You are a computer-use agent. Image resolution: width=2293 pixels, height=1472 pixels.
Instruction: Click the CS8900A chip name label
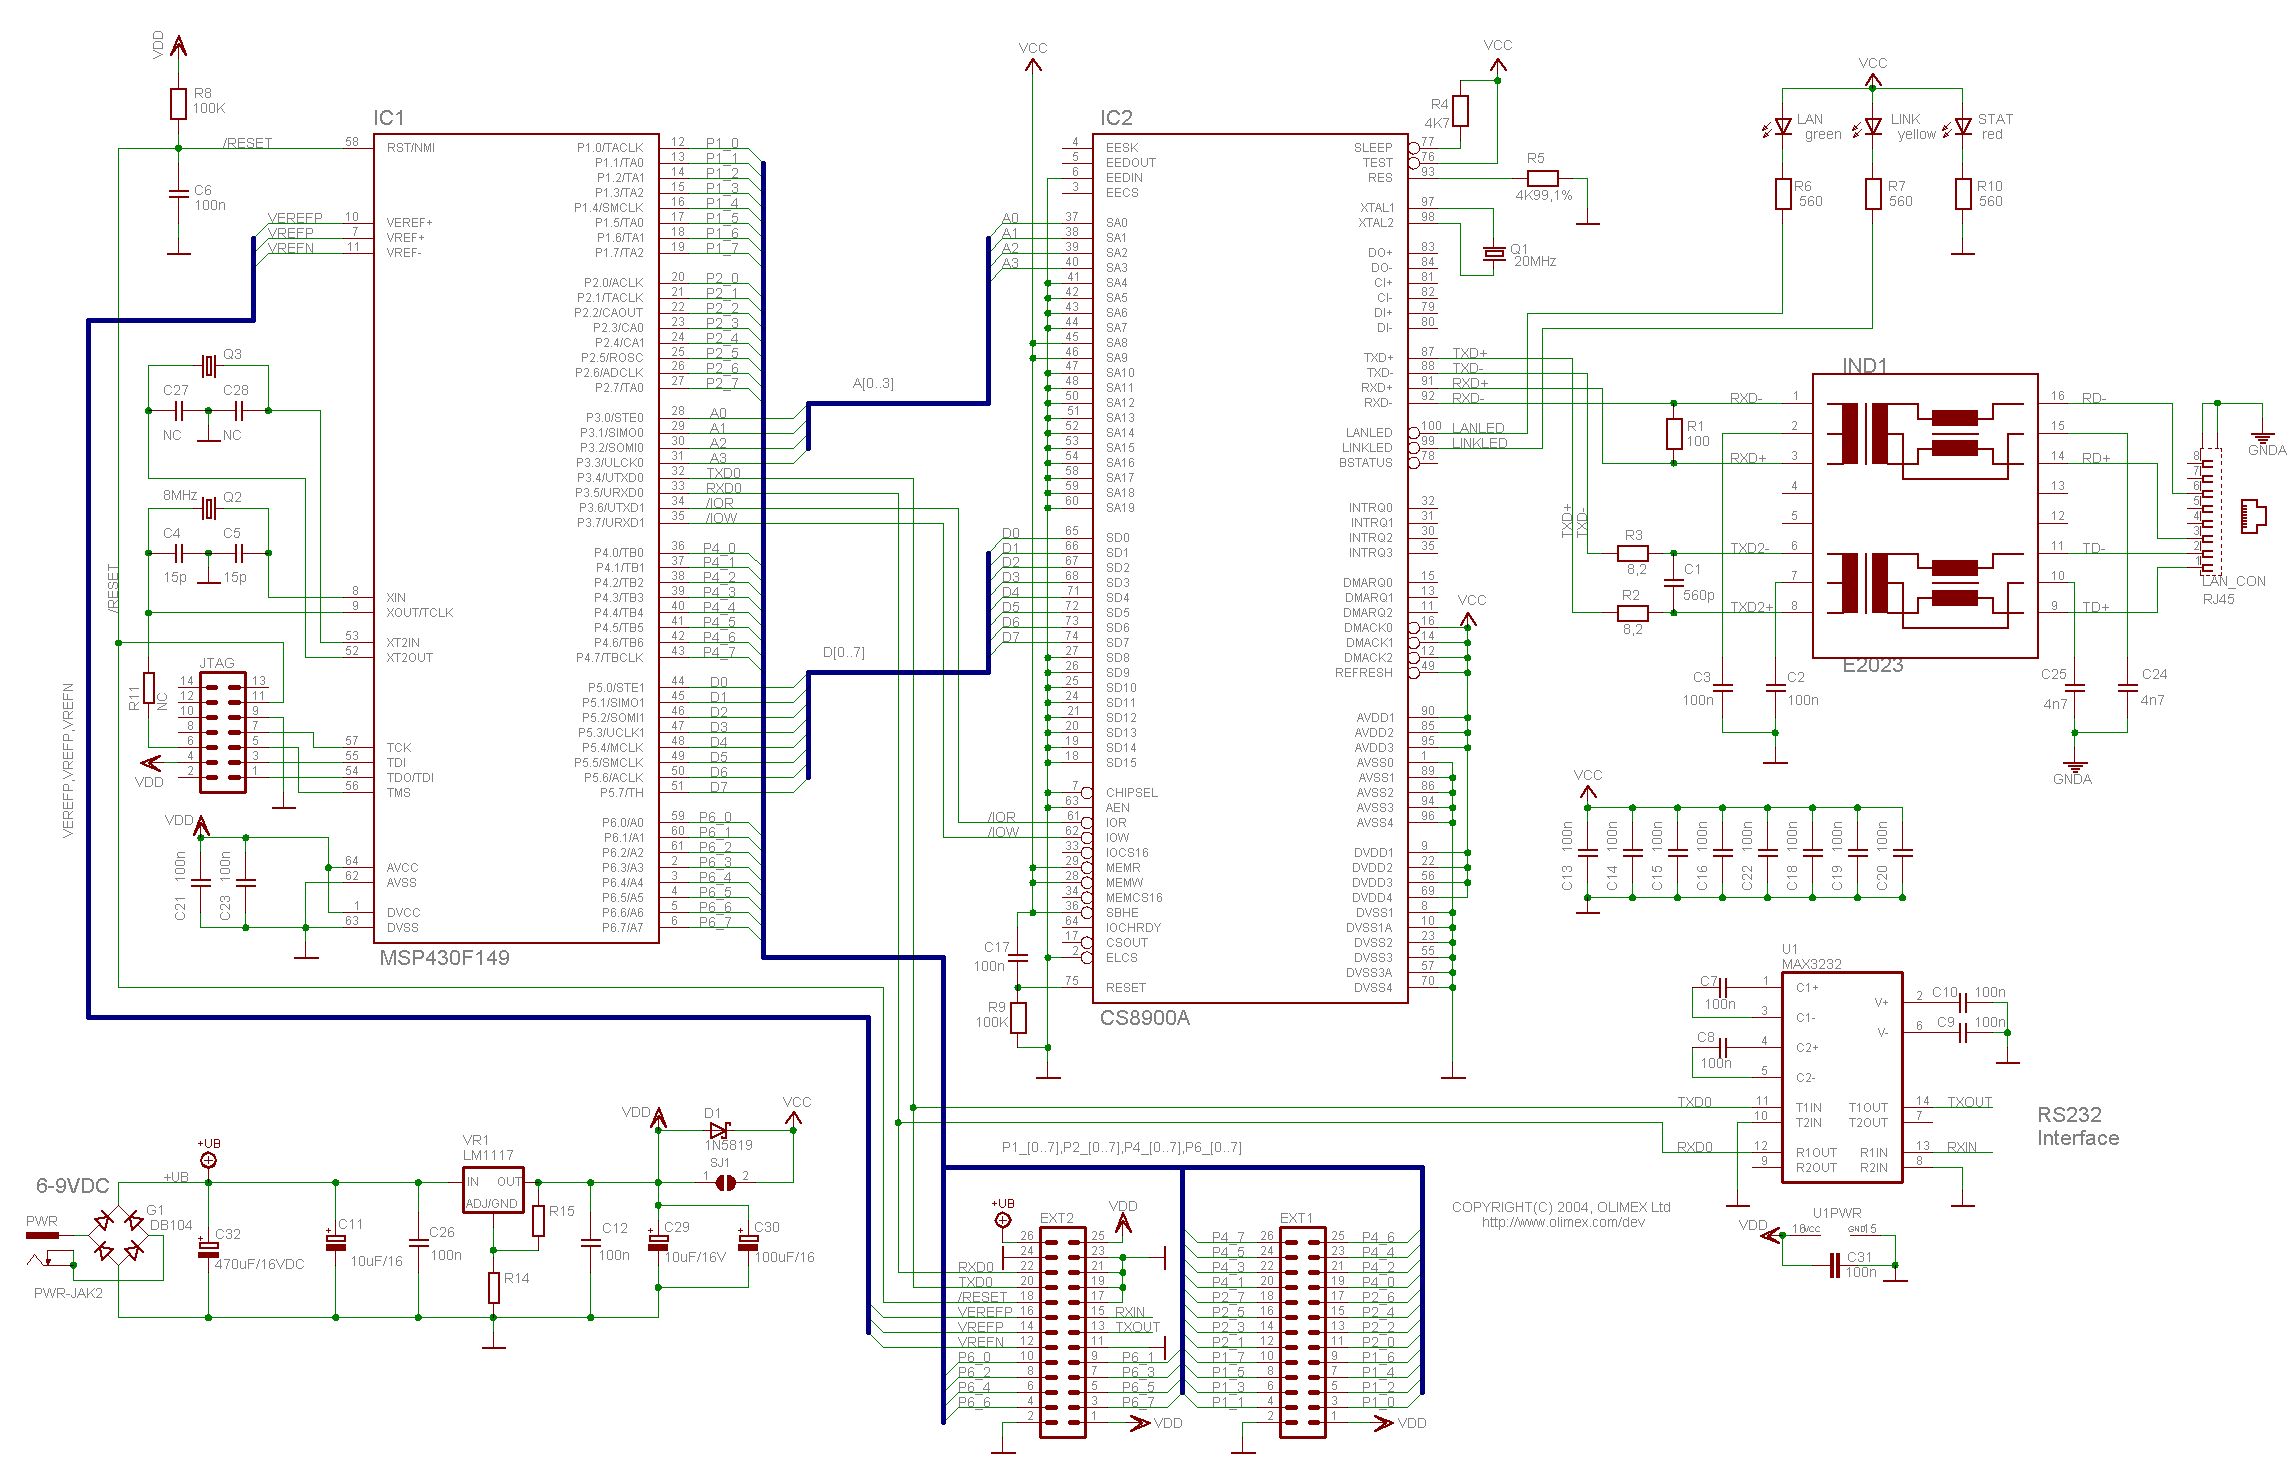[1144, 1018]
